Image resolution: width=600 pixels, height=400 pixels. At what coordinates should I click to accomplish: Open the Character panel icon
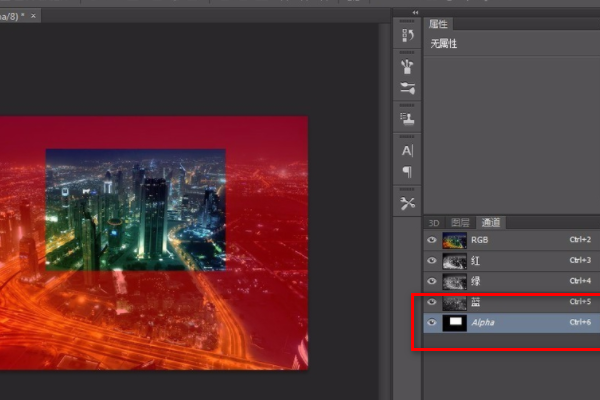[408, 150]
